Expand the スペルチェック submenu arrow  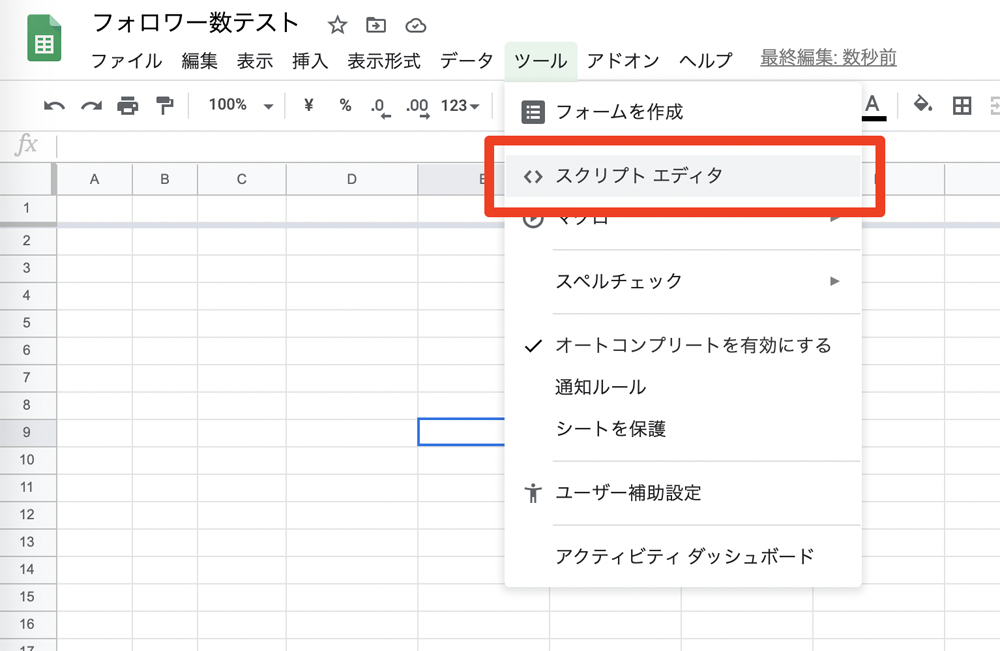[x=834, y=281]
